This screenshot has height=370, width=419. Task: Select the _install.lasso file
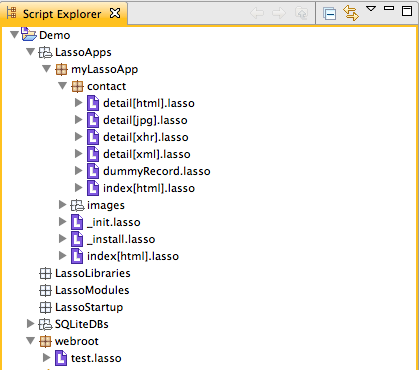(121, 239)
